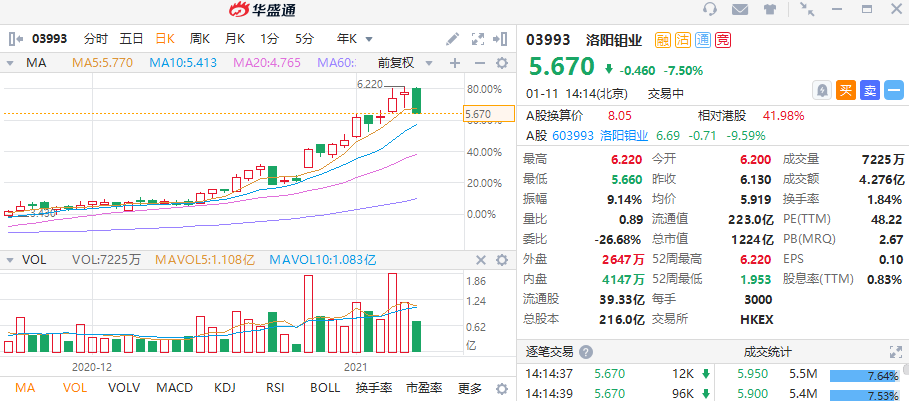Image resolution: width=909 pixels, height=401 pixels.
Task: Switch to 五日 five-day chart tab
Action: click(x=132, y=39)
